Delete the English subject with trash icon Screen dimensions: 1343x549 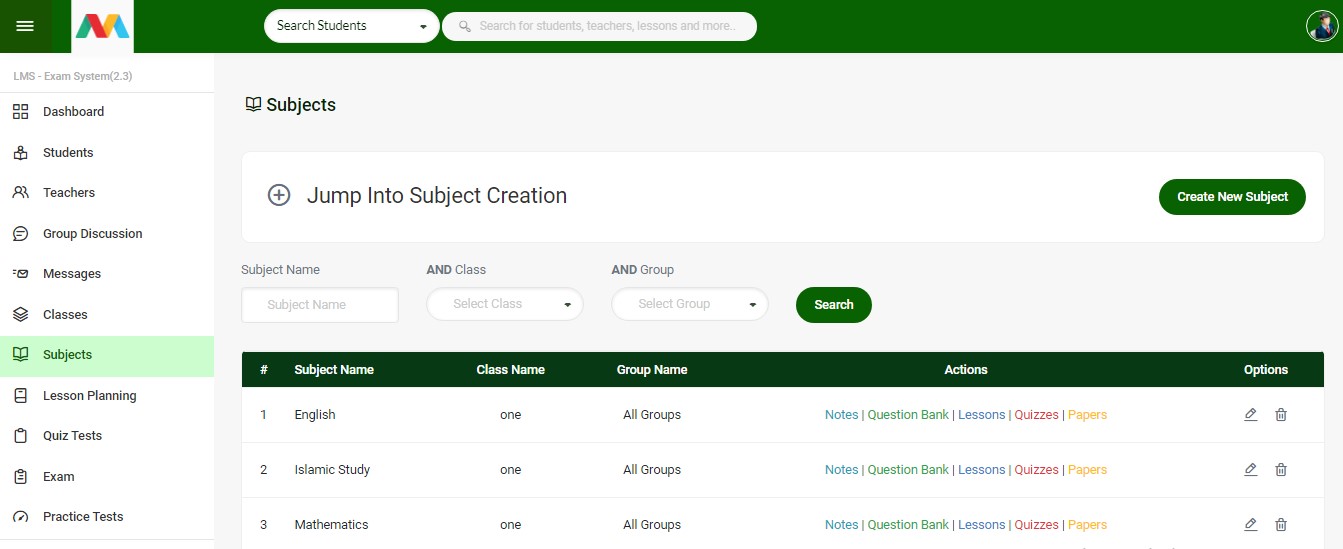1281,415
